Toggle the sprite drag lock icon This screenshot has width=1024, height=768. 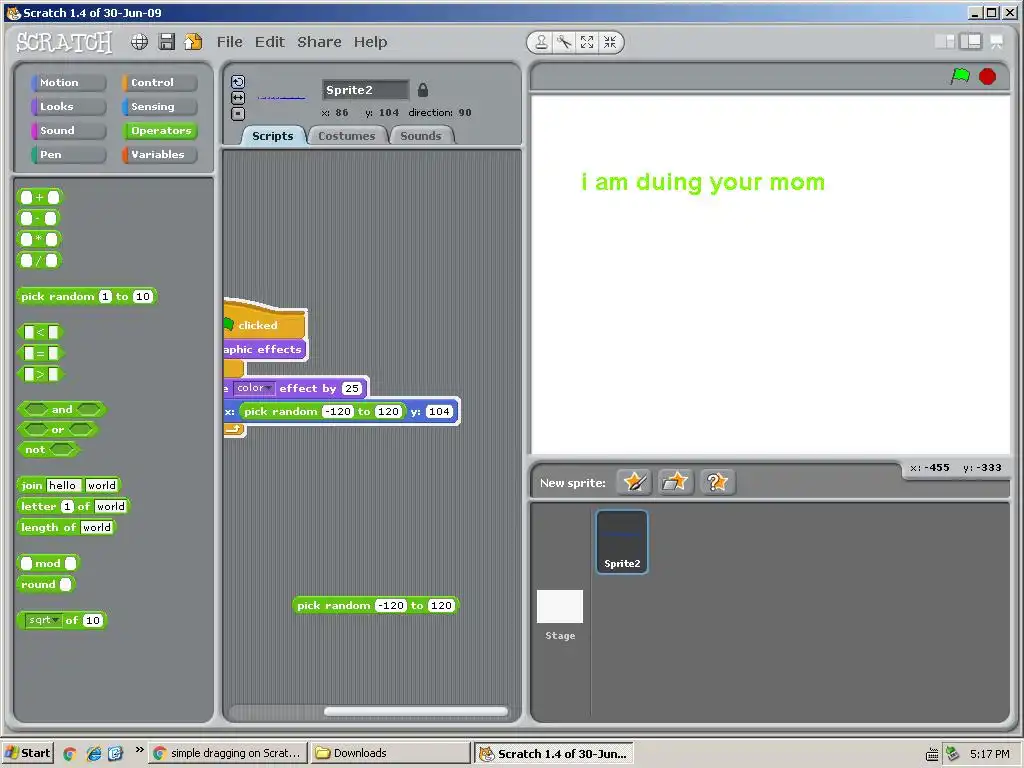(x=423, y=89)
